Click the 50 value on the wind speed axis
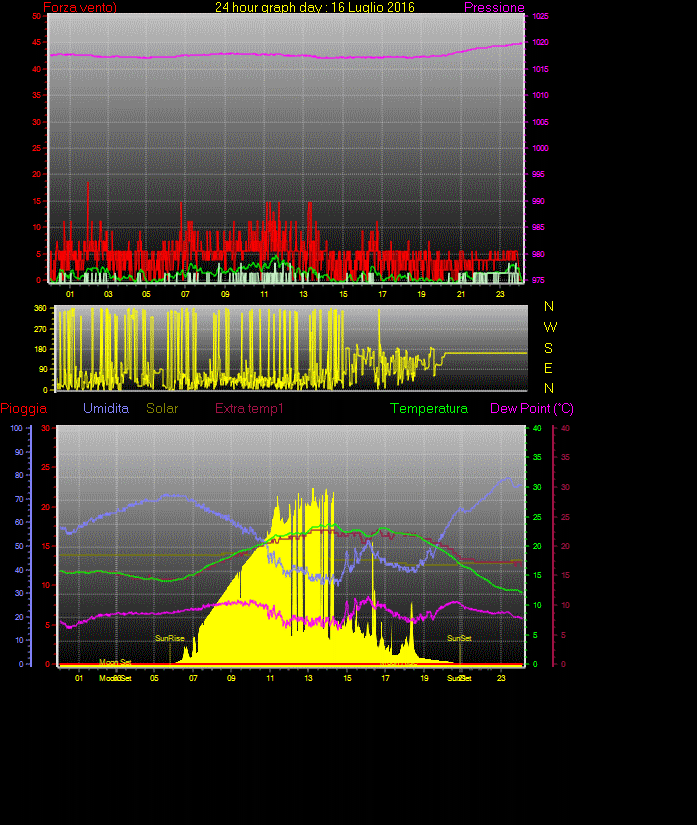 pyautogui.click(x=36, y=16)
